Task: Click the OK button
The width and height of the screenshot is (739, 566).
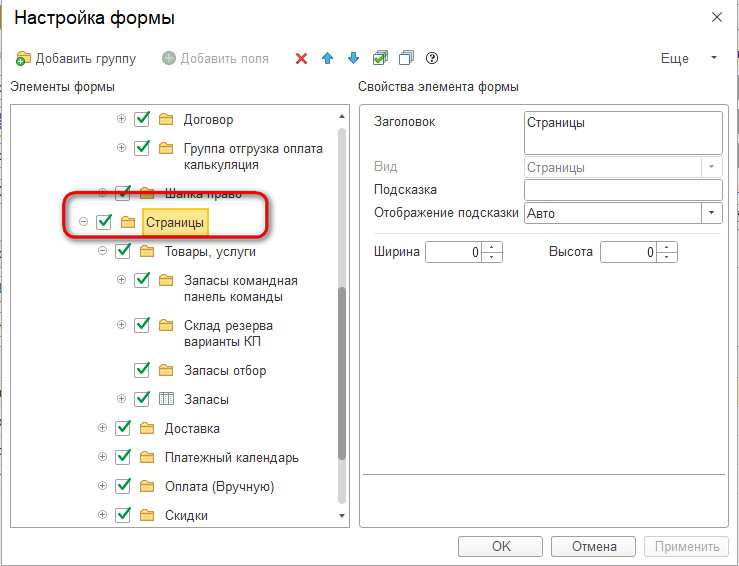Action: [501, 546]
